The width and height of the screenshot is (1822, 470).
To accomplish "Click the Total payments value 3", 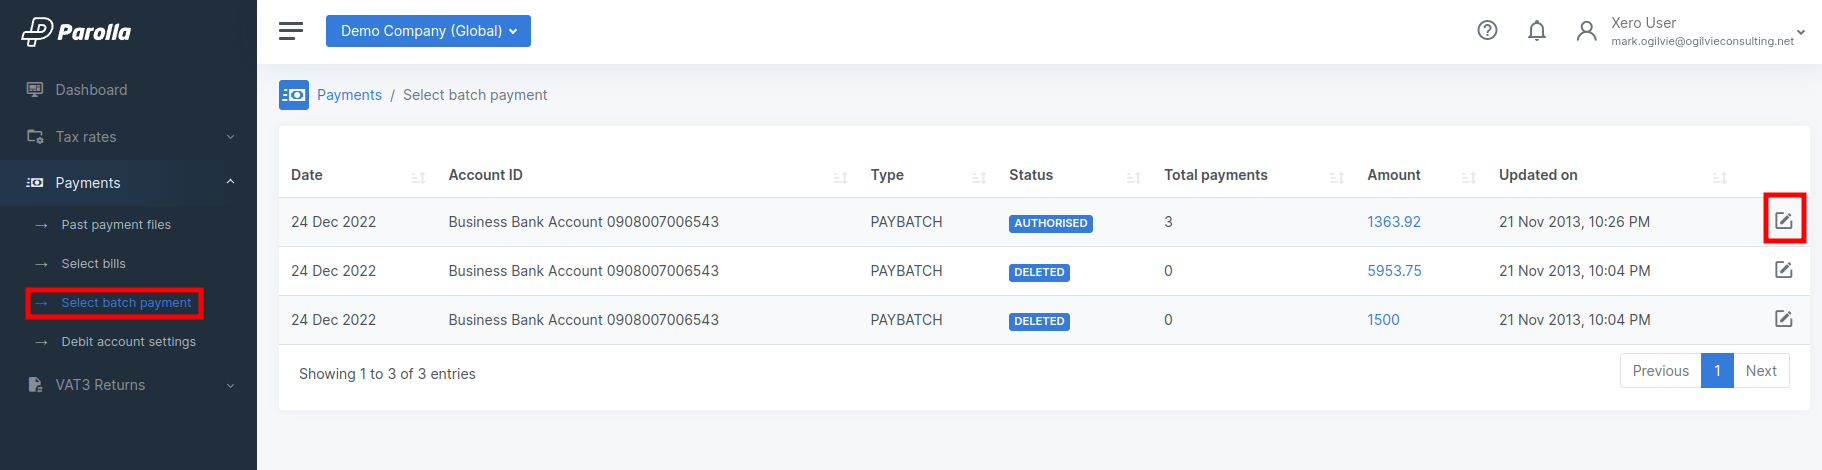I will tap(1168, 222).
